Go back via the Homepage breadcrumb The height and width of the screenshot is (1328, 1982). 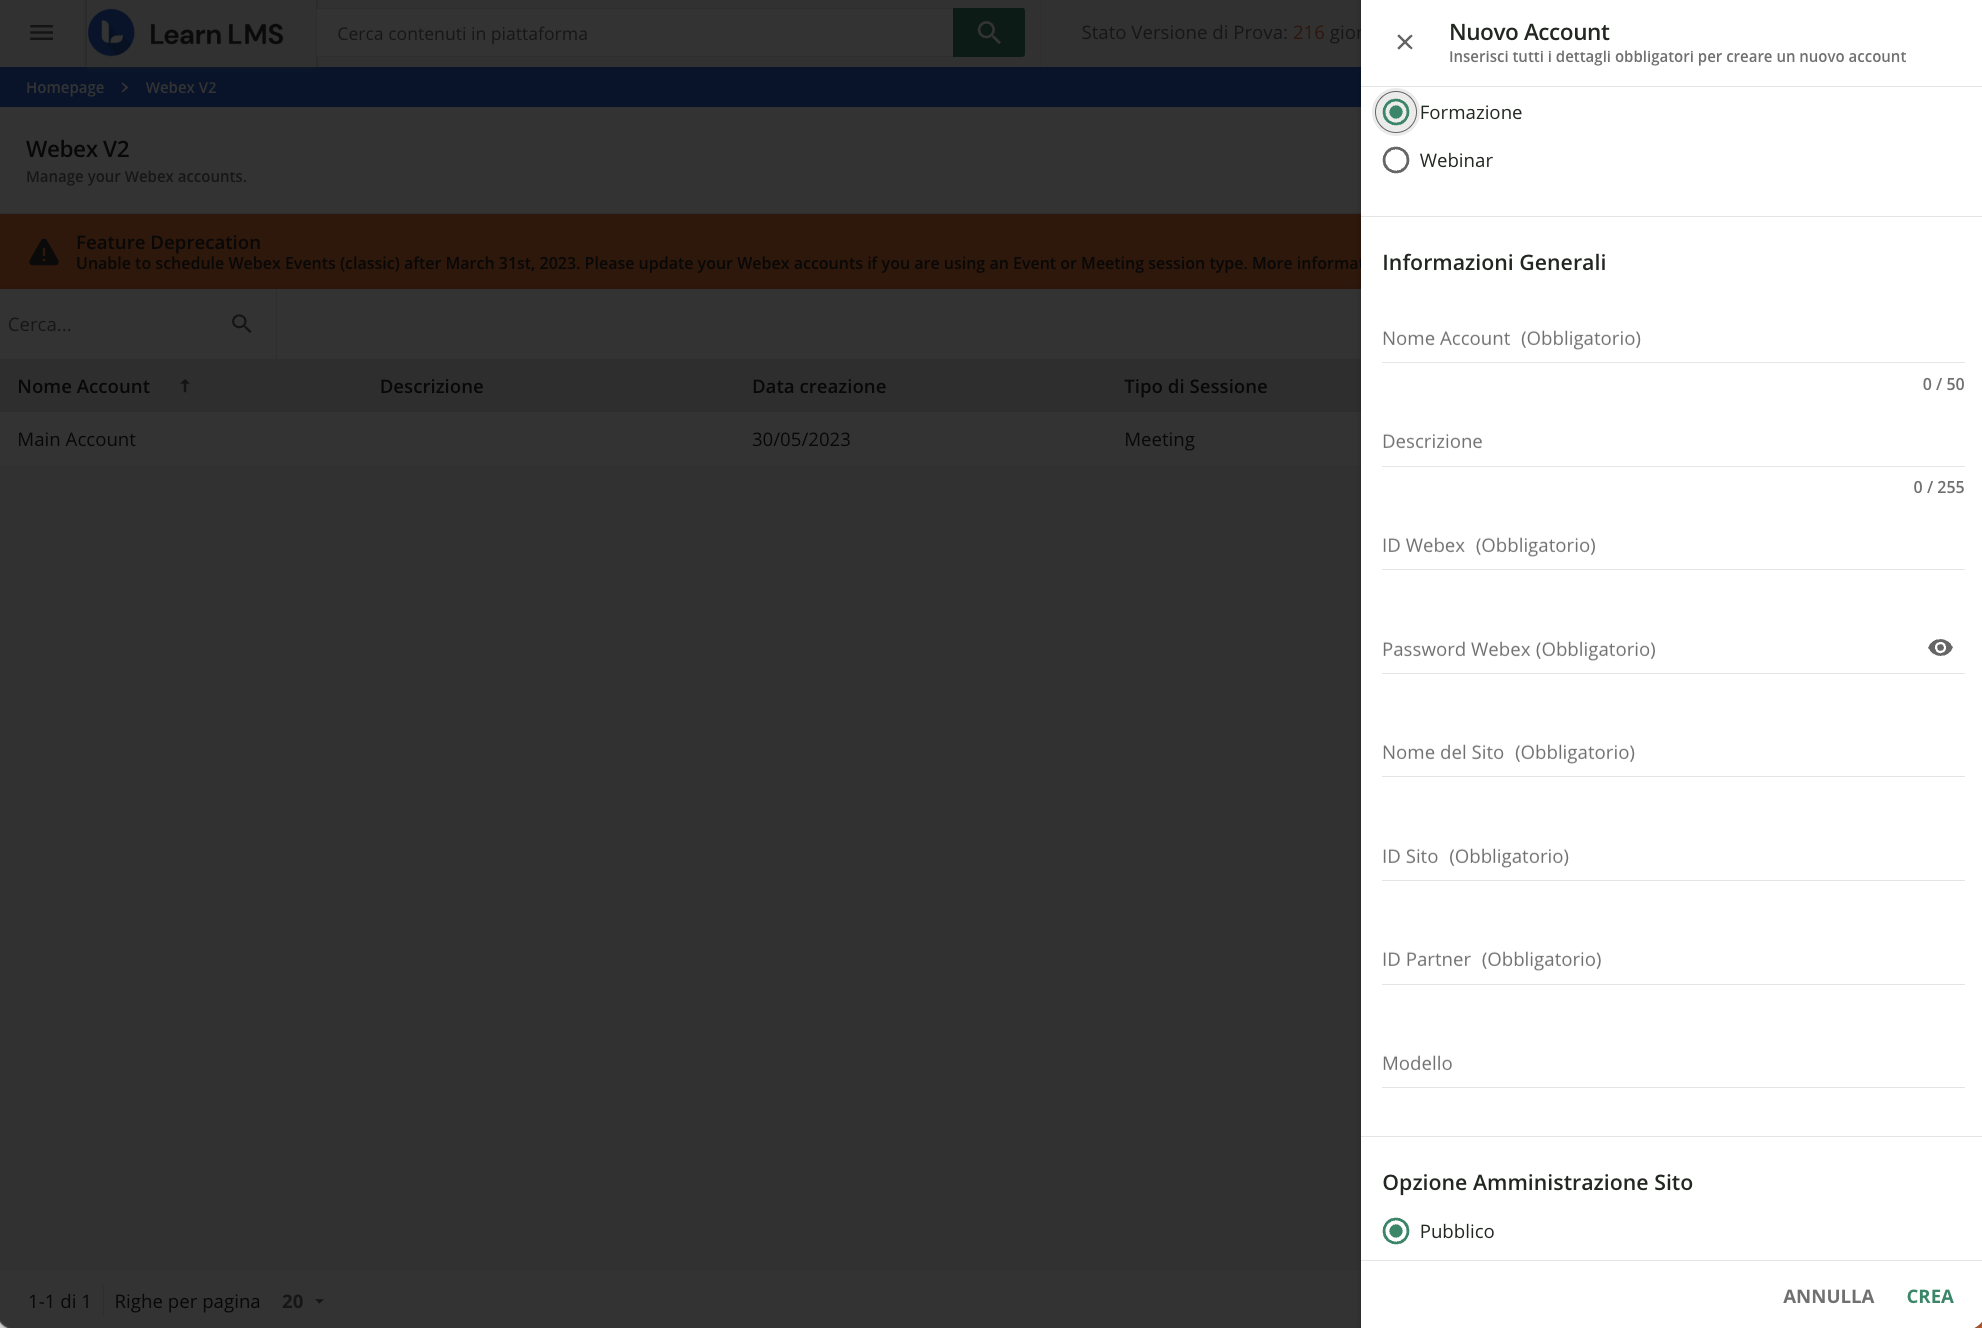click(x=65, y=87)
